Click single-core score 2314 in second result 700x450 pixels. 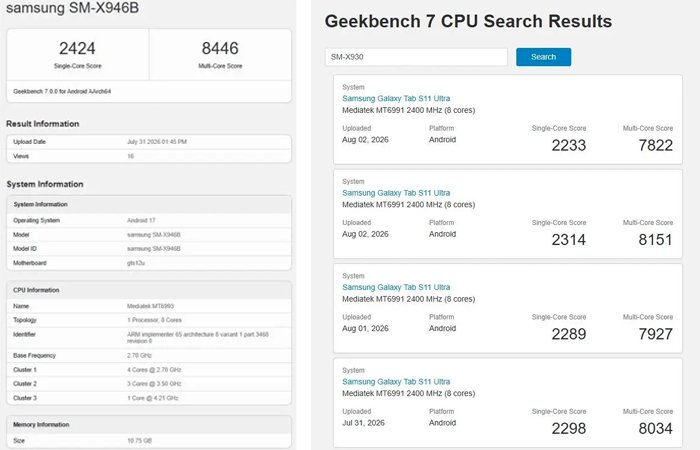(x=569, y=240)
